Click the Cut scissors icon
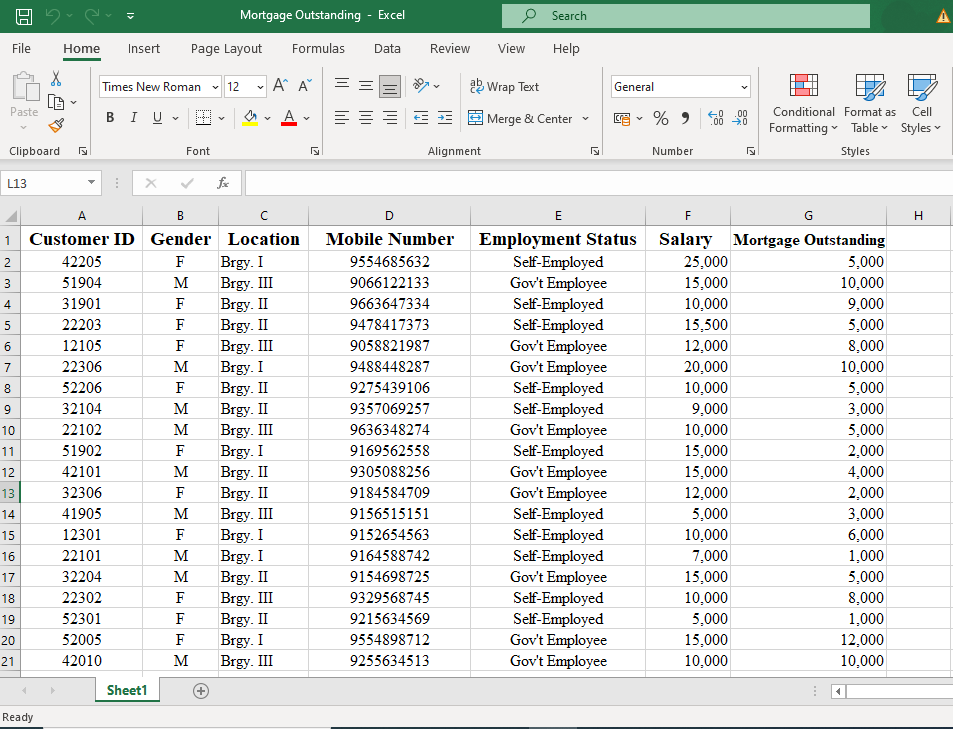 (56, 79)
